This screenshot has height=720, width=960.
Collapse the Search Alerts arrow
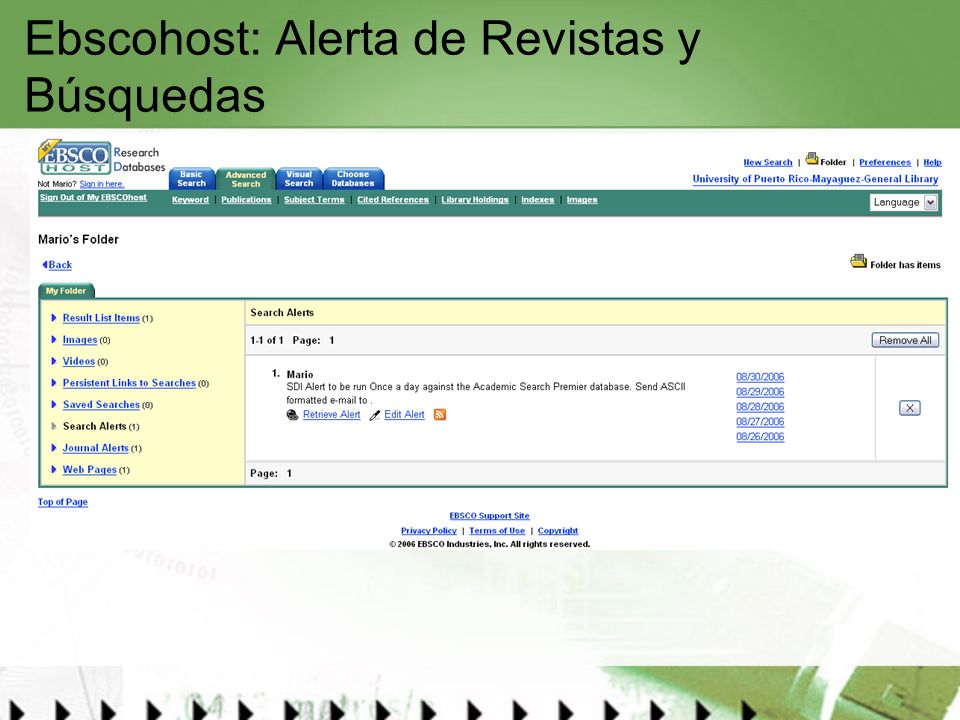click(x=54, y=426)
